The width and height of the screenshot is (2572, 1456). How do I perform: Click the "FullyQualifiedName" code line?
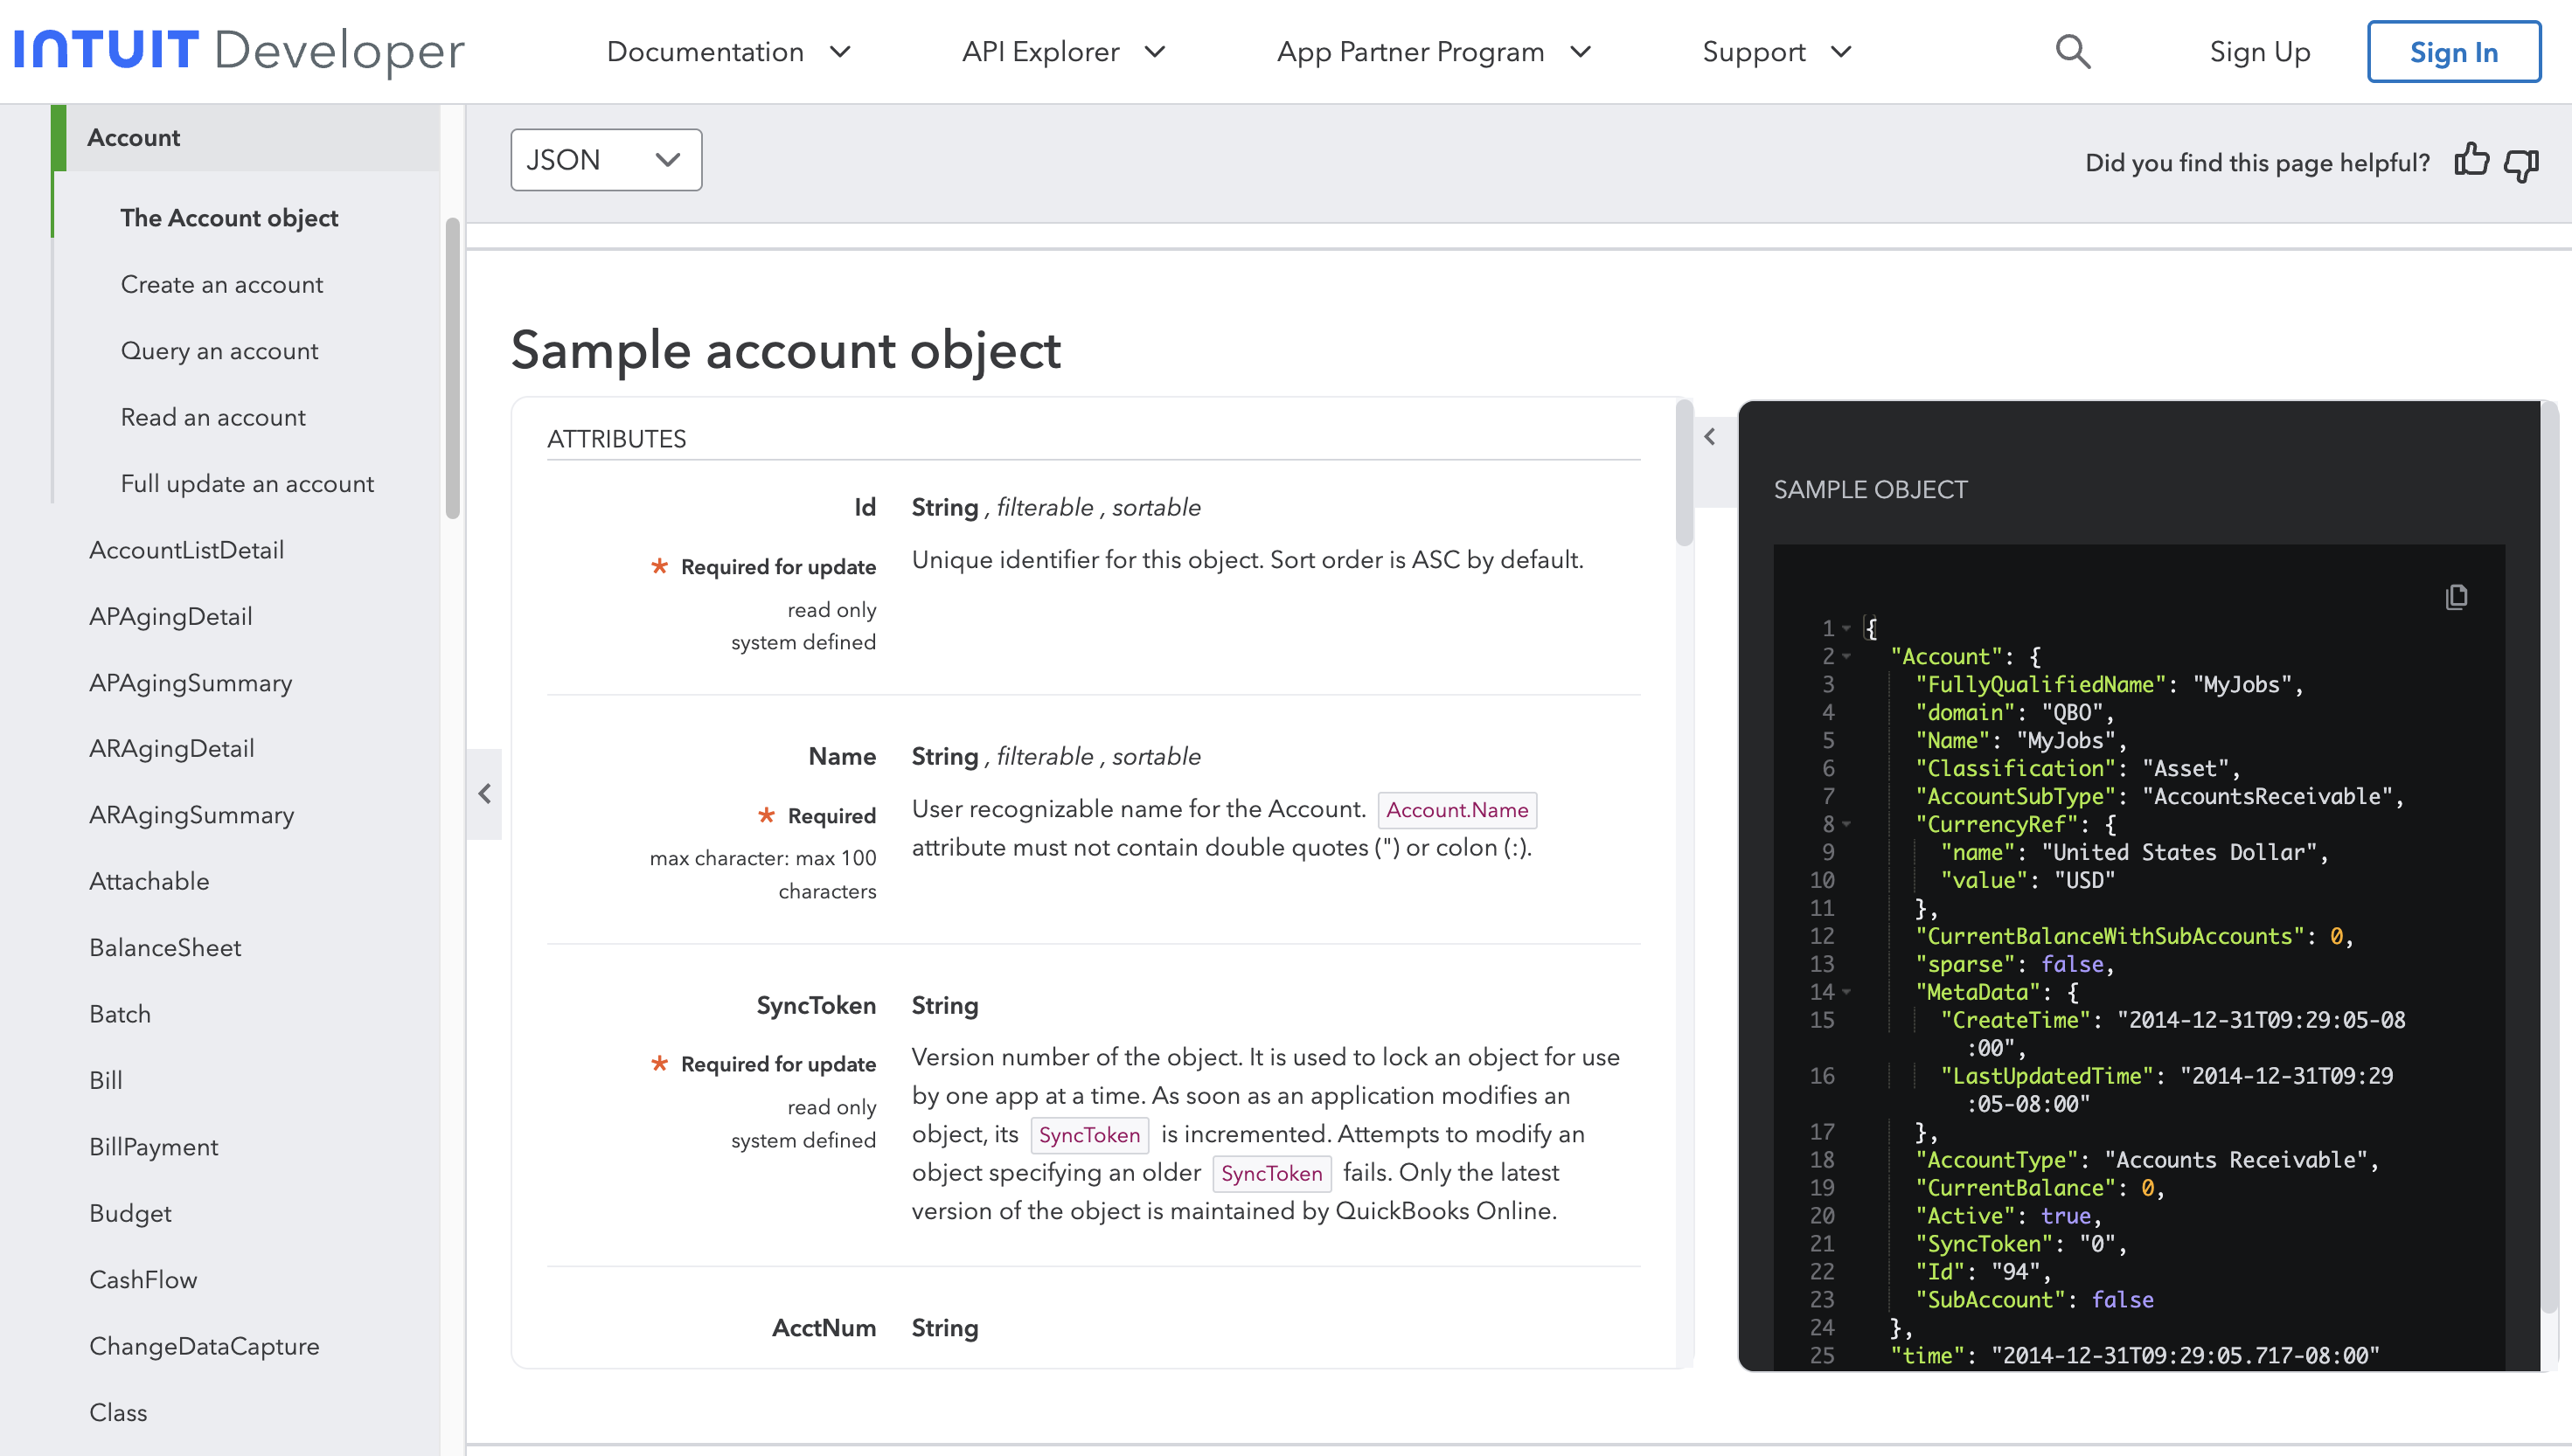(2108, 685)
